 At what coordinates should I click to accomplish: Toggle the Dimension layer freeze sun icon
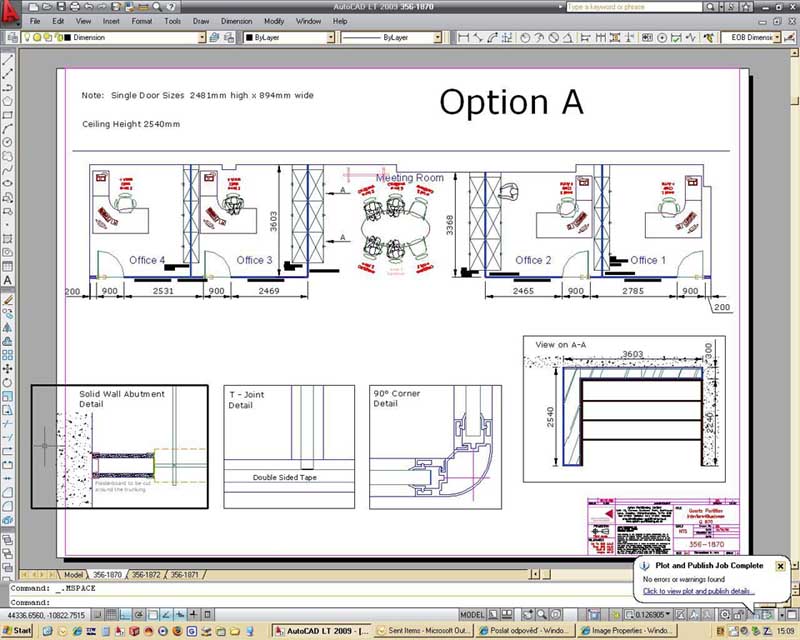coord(37,38)
